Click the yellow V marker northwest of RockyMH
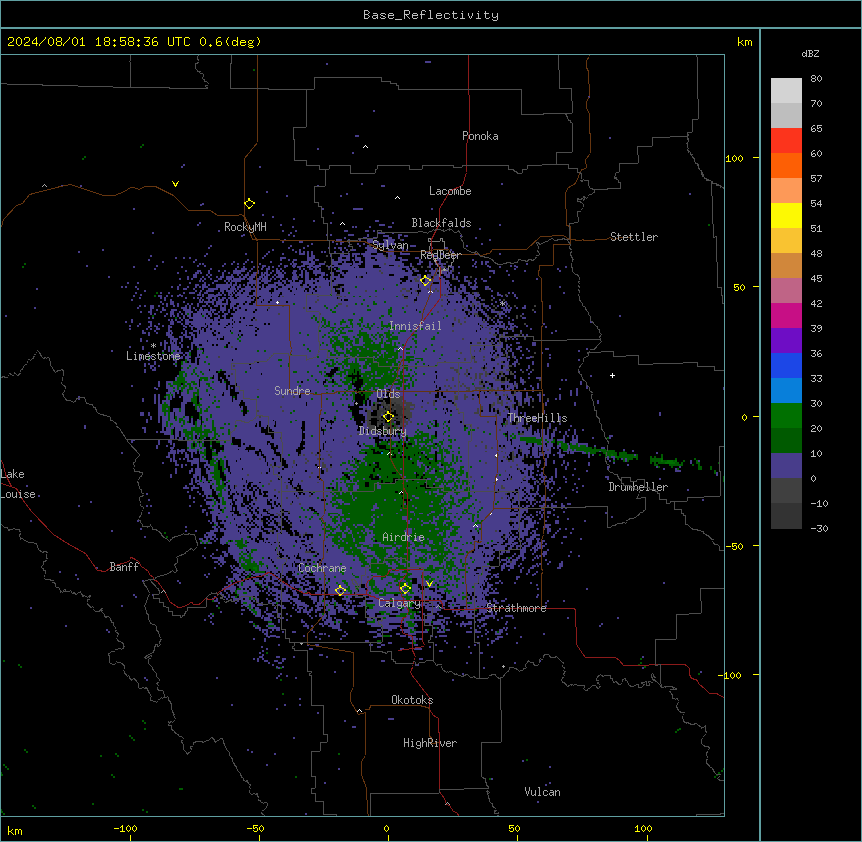The image size is (862, 842). point(175,184)
